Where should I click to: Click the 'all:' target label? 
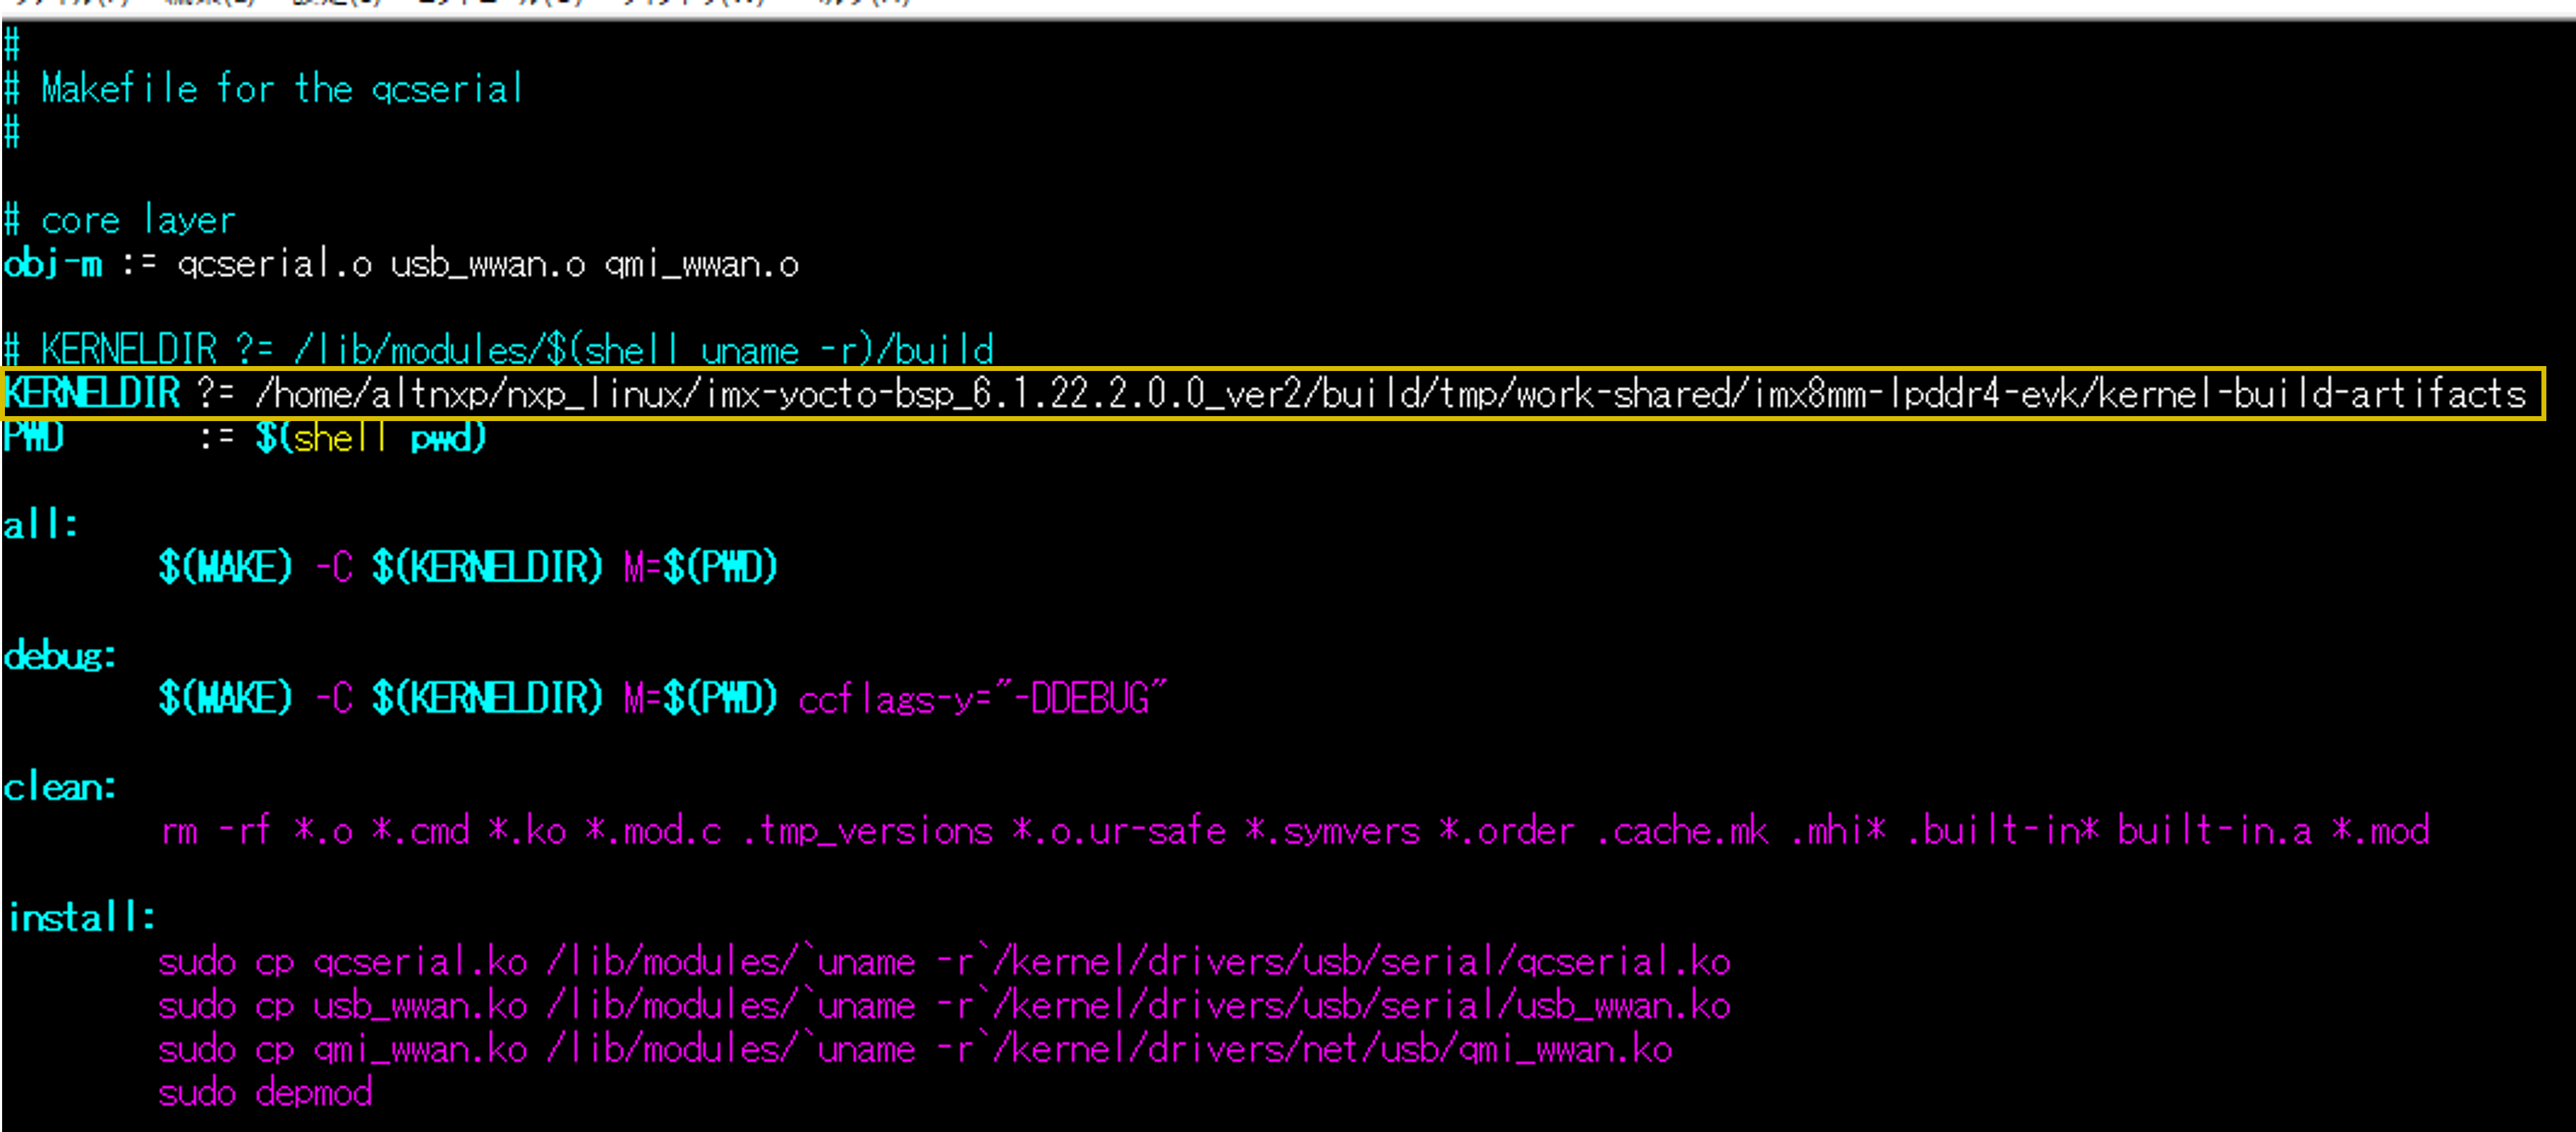(40, 525)
